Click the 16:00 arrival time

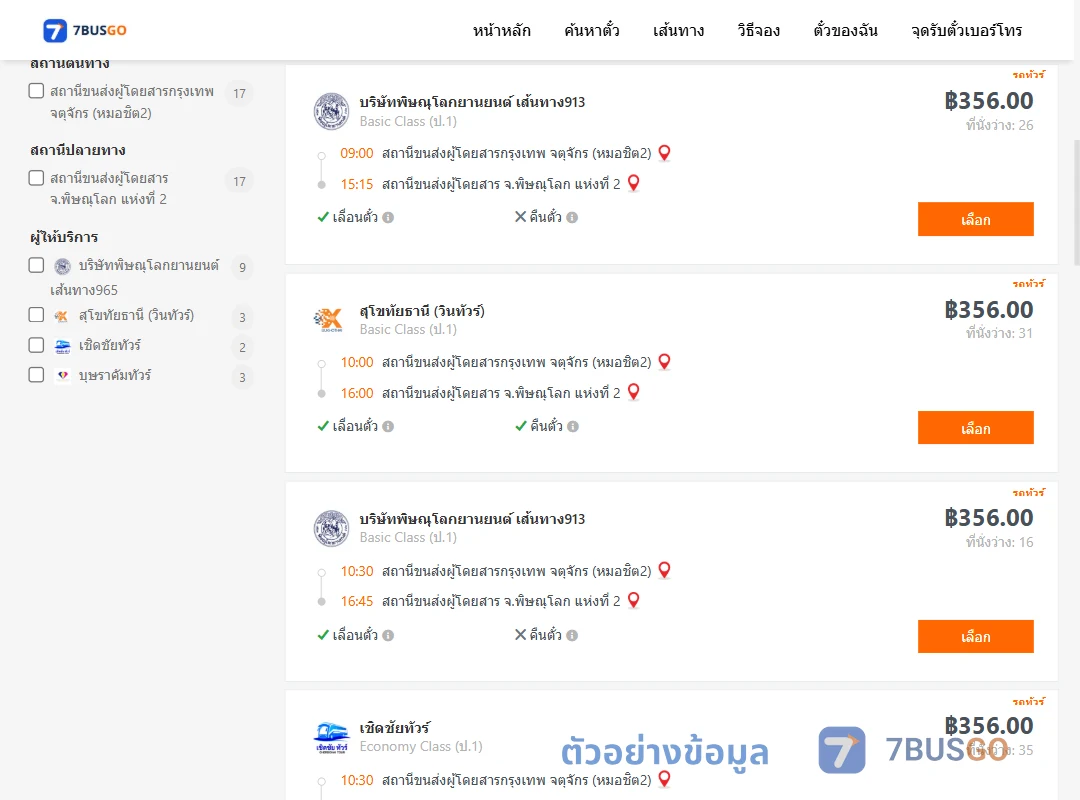pos(357,393)
